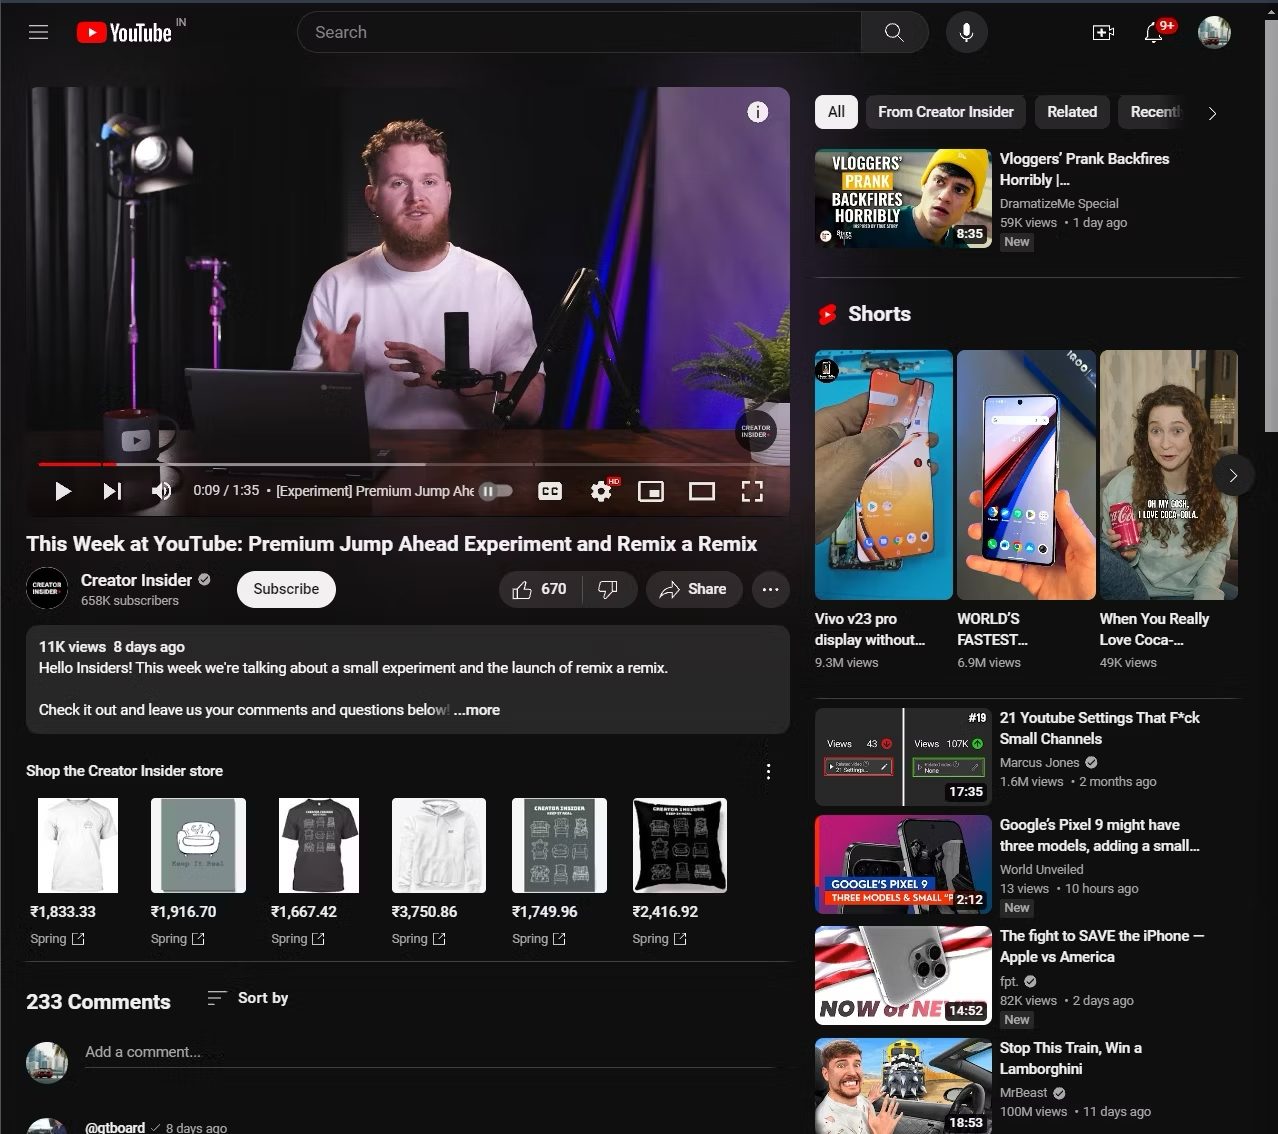The width and height of the screenshot is (1278, 1134).
Task: Open The fight to SAVE iPhone video
Action: pyautogui.click(x=903, y=975)
